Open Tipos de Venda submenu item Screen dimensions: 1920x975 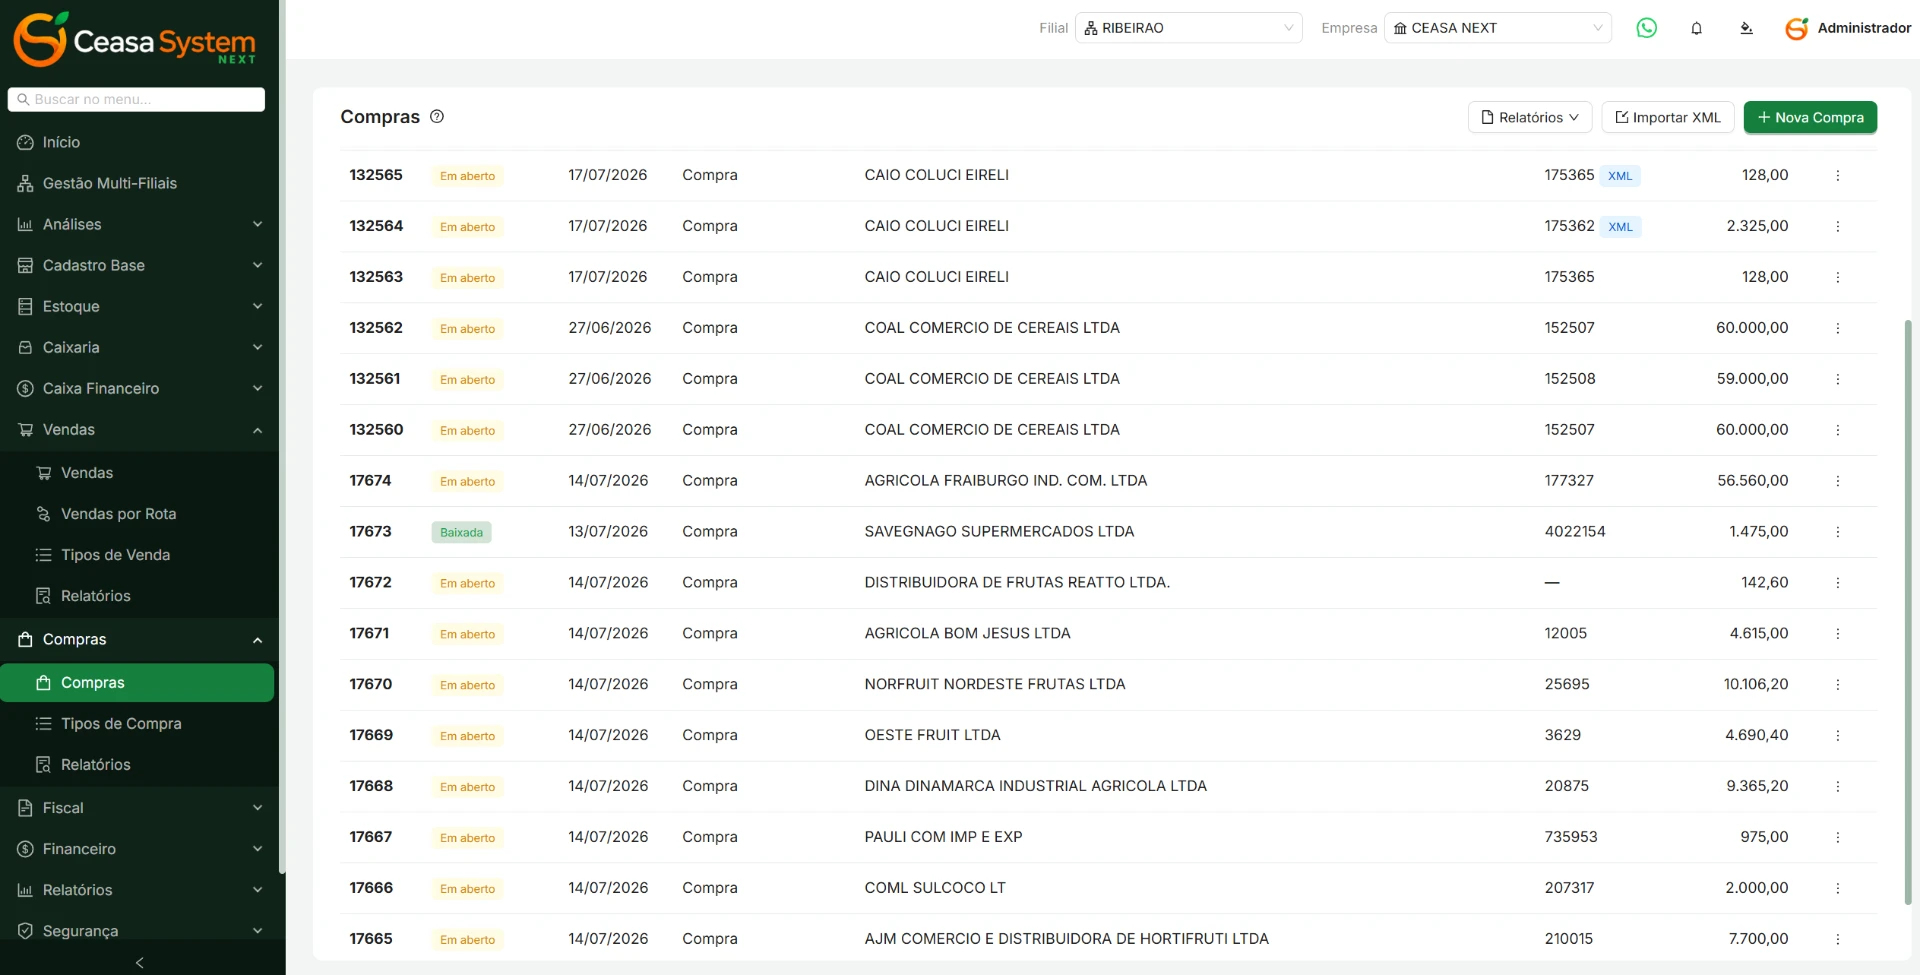coord(139,554)
